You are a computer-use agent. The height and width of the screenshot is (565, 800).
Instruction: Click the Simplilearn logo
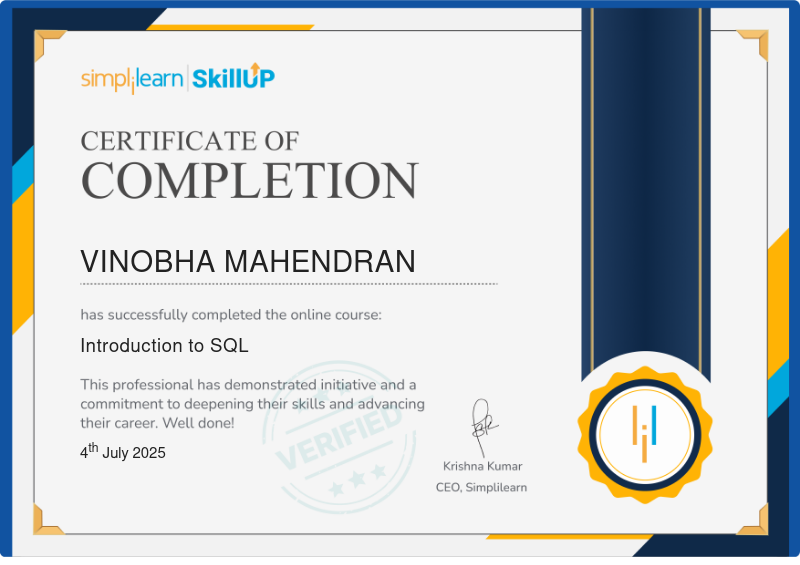tap(131, 79)
